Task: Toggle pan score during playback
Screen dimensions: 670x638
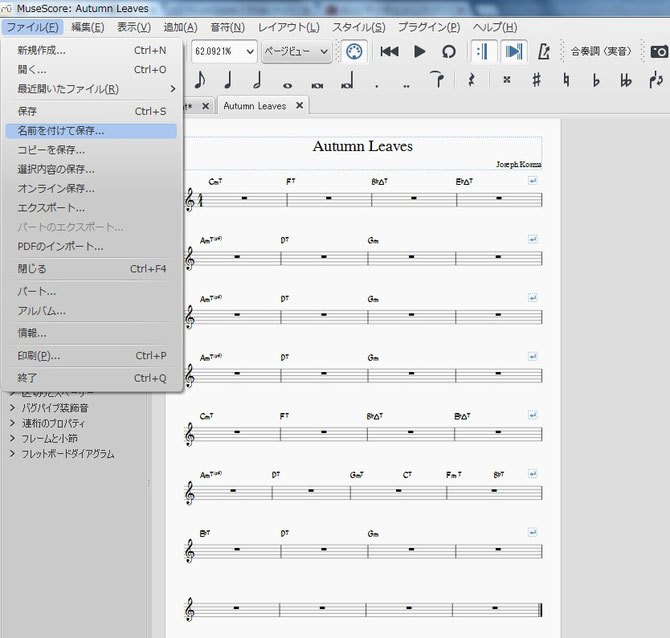Action: tap(514, 52)
